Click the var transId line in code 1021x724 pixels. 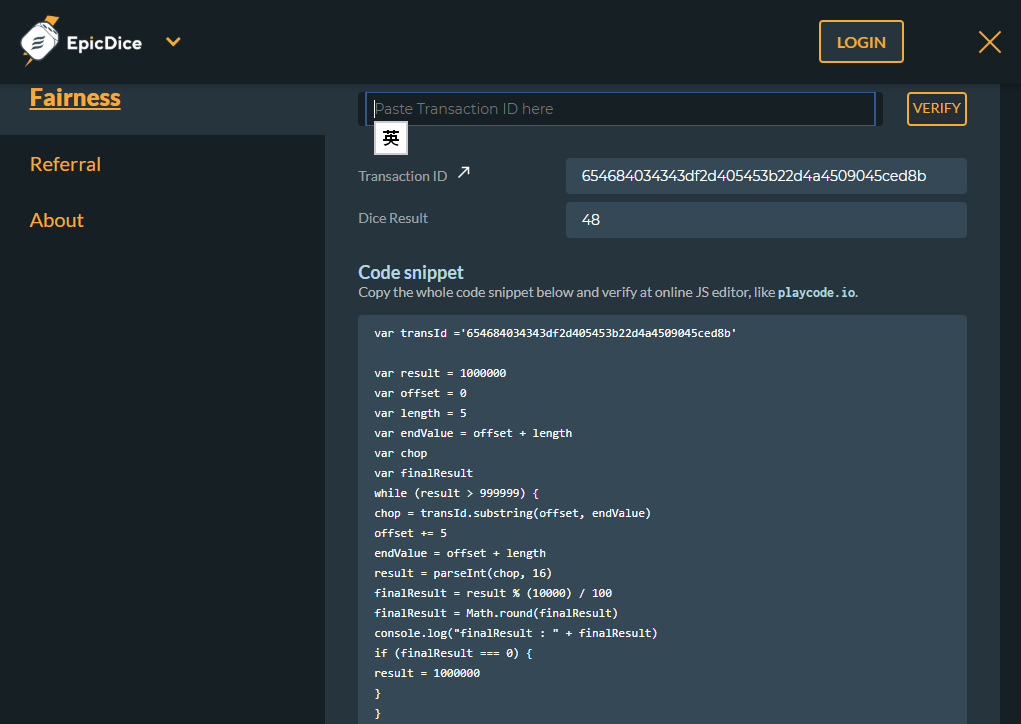click(555, 333)
